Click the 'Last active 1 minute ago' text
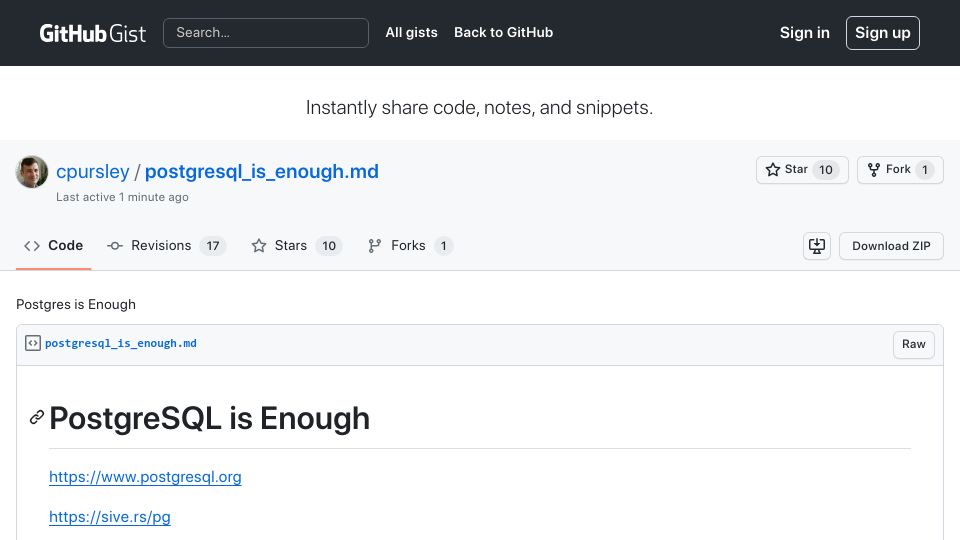Screen dimensions: 960x540 [x=122, y=197]
